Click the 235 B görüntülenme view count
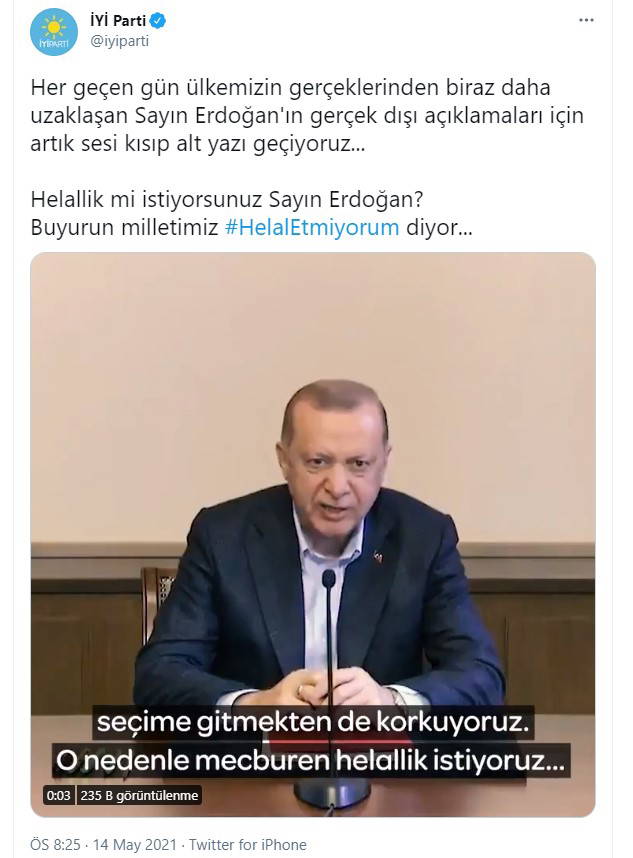The image size is (633, 858). click(x=139, y=795)
